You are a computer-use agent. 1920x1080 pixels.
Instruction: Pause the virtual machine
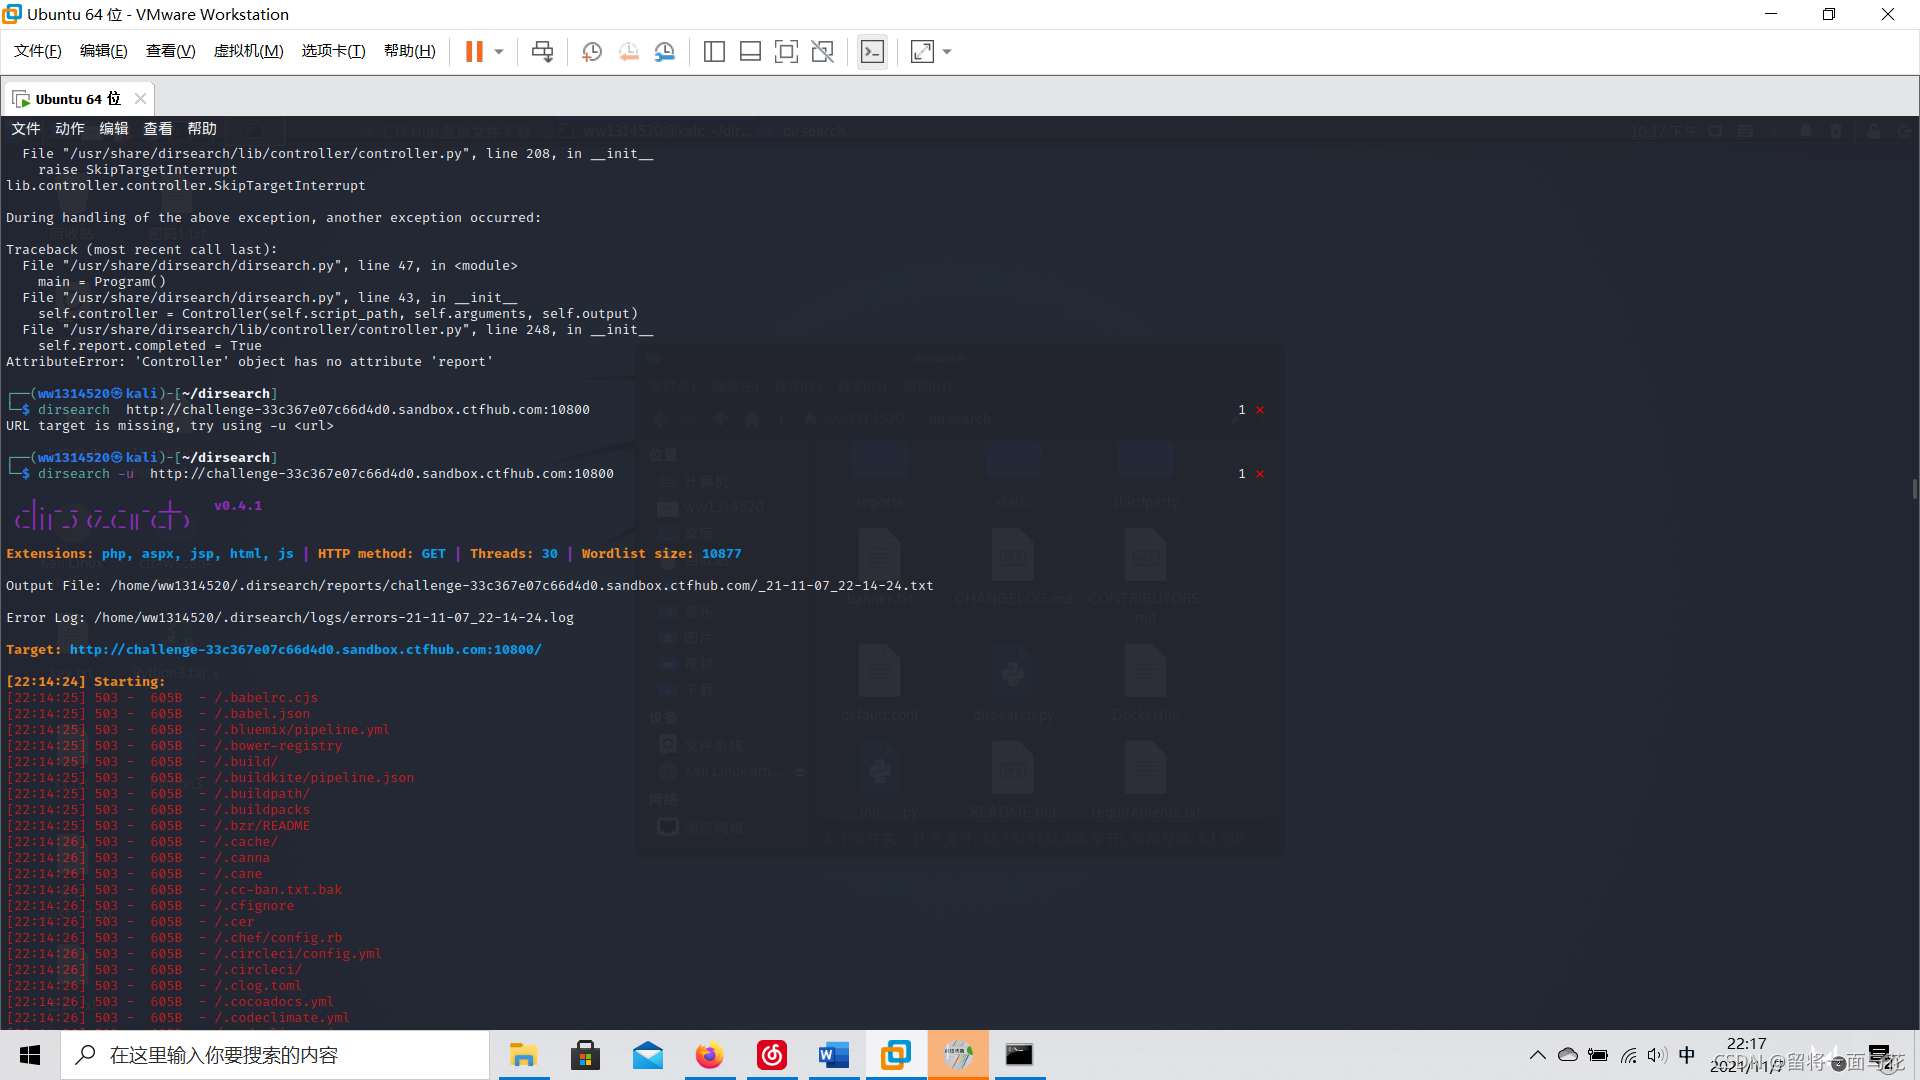point(474,52)
